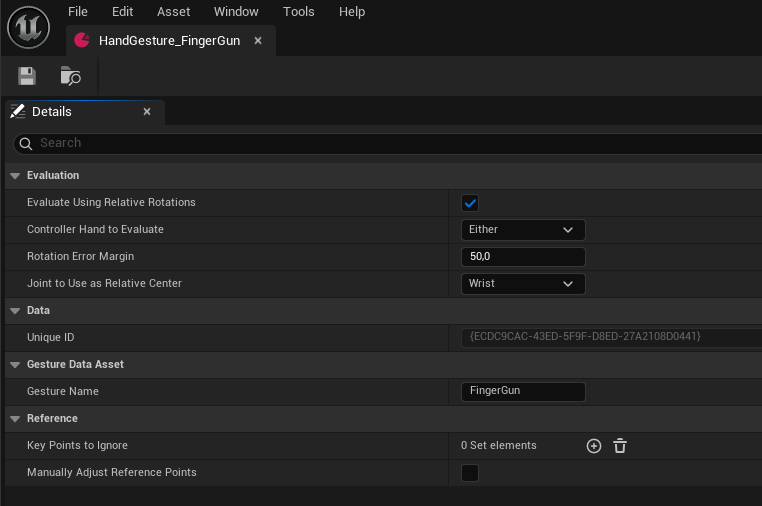
Task: Browse to asset in Content Browser icon
Action: [x=70, y=76]
